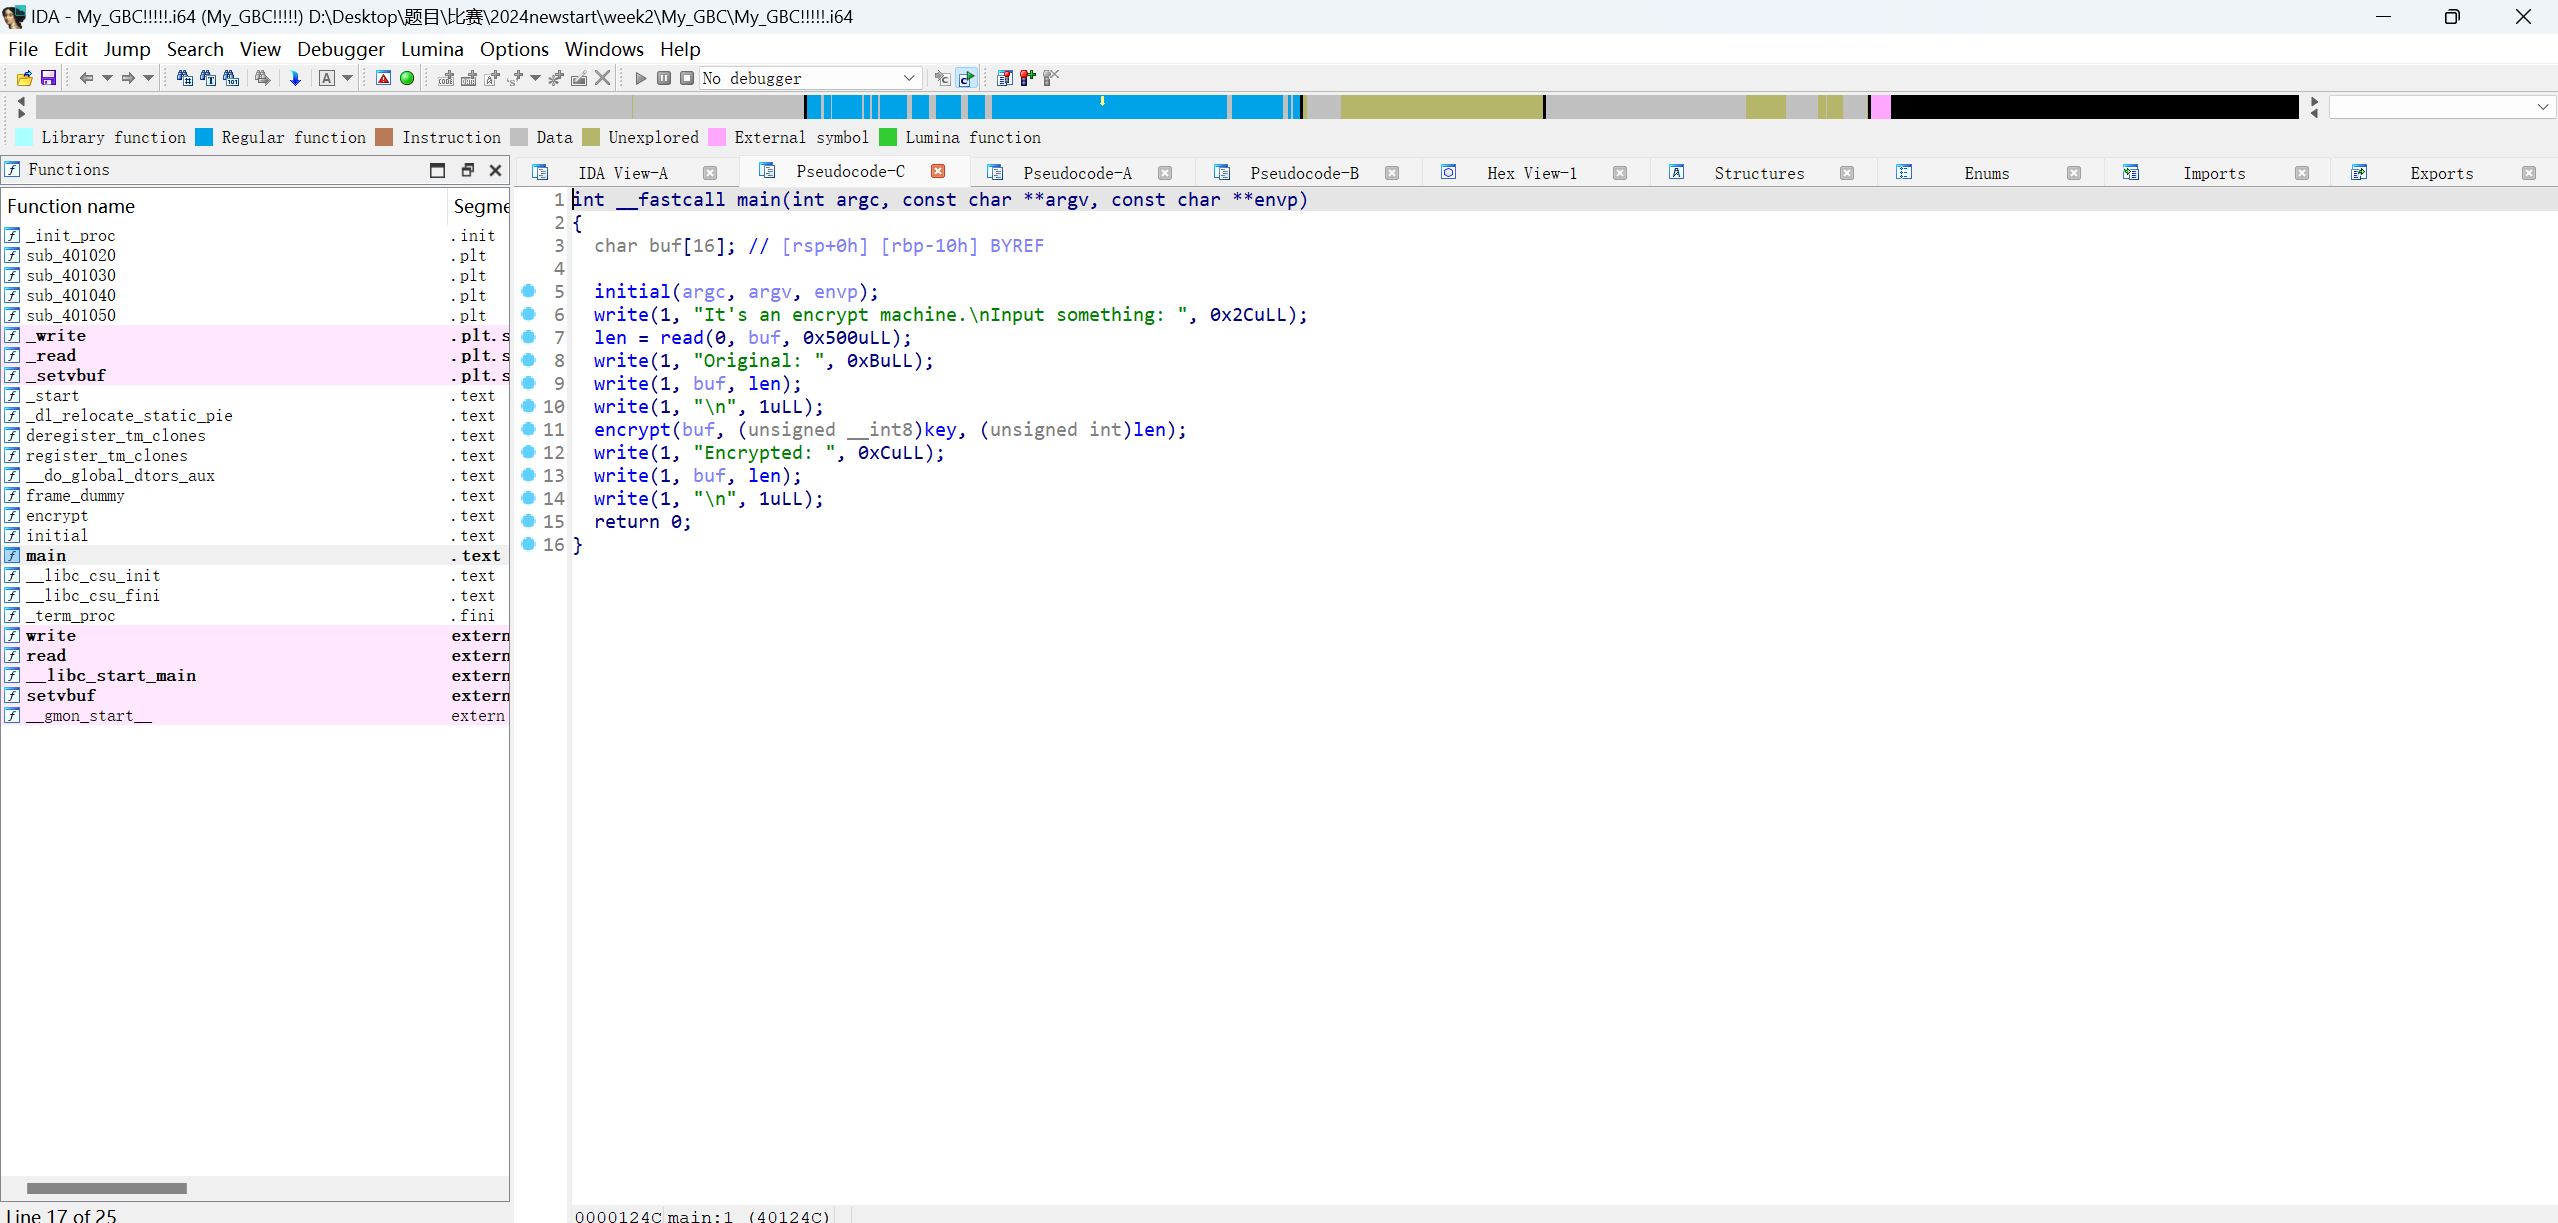Image resolution: width=2558 pixels, height=1223 pixels.
Task: Click the delete breakpoint icon
Action: tap(1050, 78)
